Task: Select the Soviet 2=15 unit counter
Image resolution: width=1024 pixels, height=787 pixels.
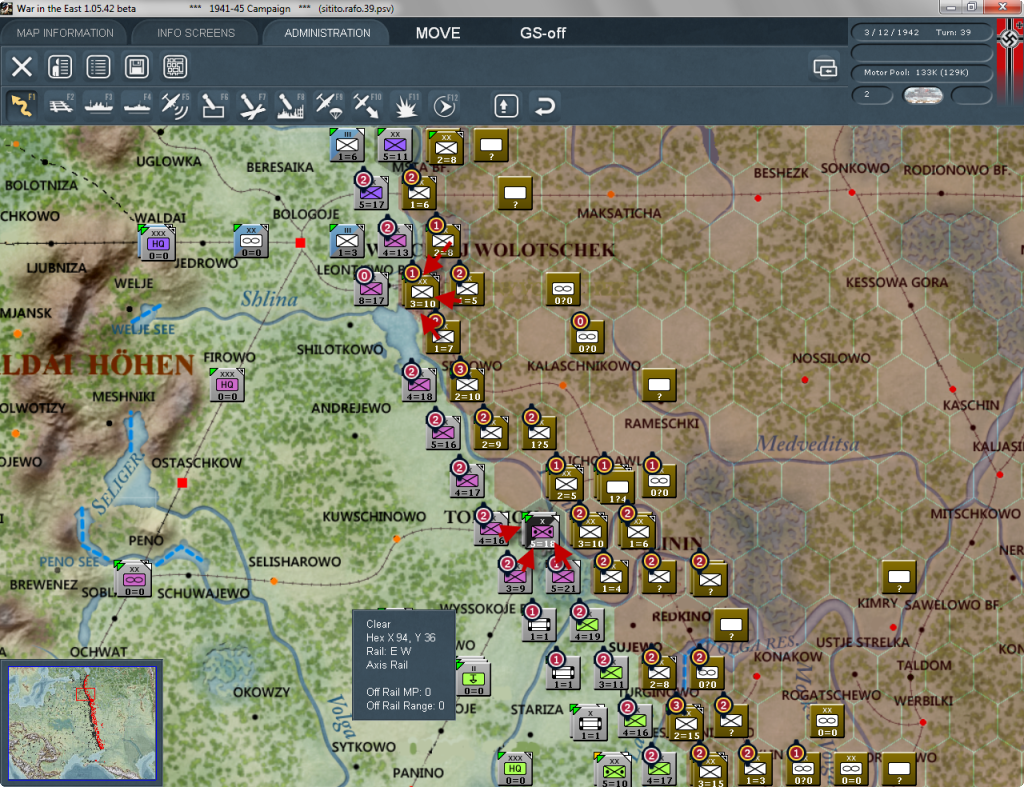Action: [x=686, y=723]
